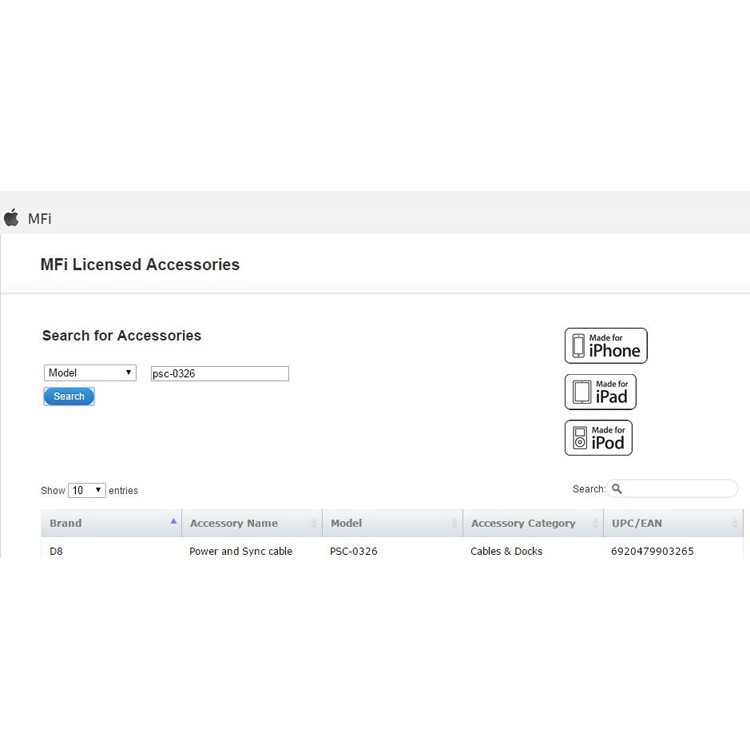Click the Search for Accessories heading
Screen dimensions: 750x750
(x=121, y=335)
